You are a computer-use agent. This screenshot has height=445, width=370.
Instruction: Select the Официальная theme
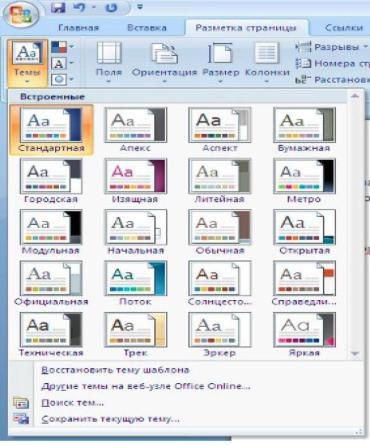(x=51, y=284)
